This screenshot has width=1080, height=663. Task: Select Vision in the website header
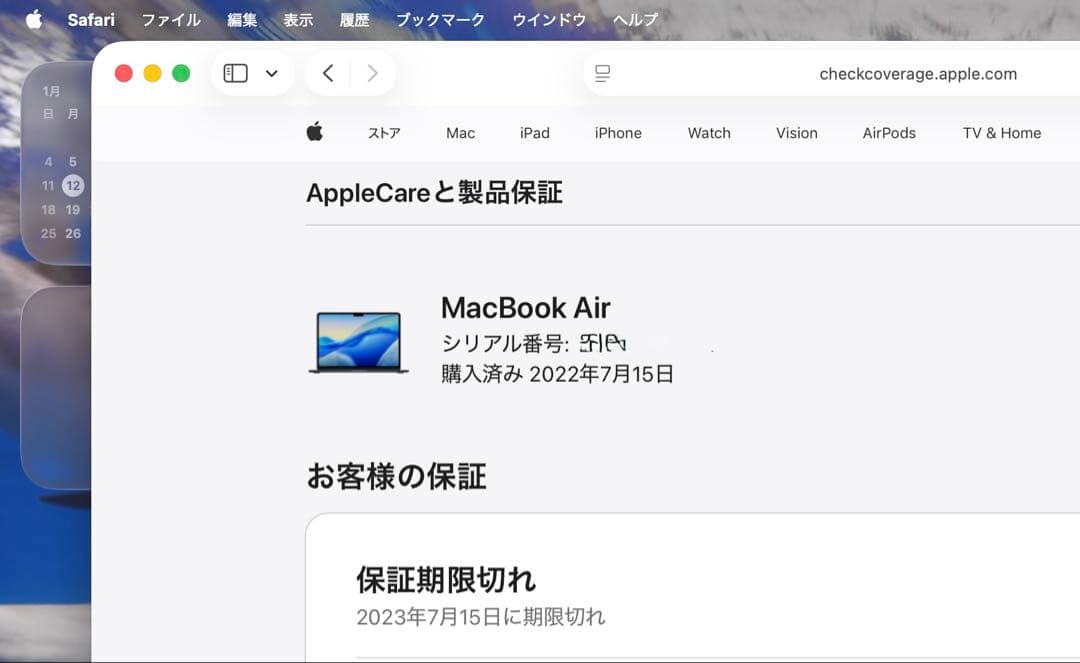tap(796, 132)
